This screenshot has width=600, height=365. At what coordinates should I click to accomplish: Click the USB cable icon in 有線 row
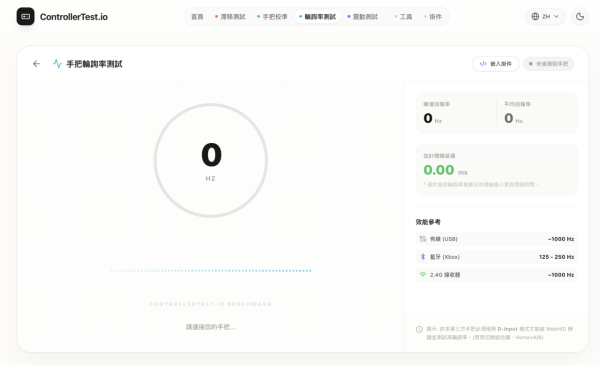point(422,239)
